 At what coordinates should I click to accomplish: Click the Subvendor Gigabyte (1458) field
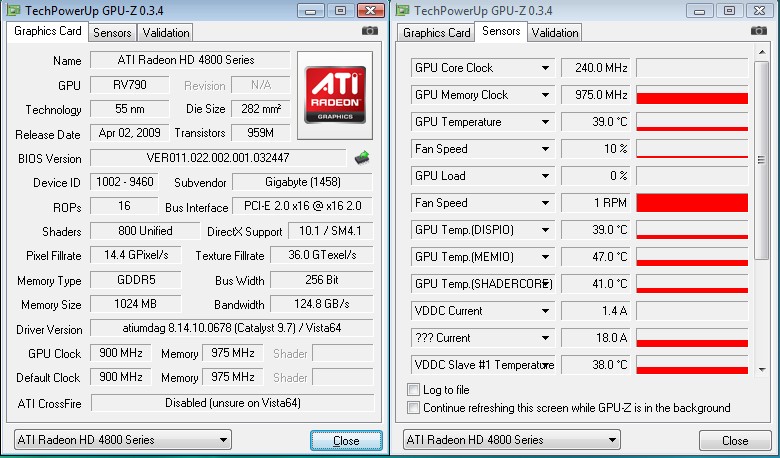click(x=302, y=182)
